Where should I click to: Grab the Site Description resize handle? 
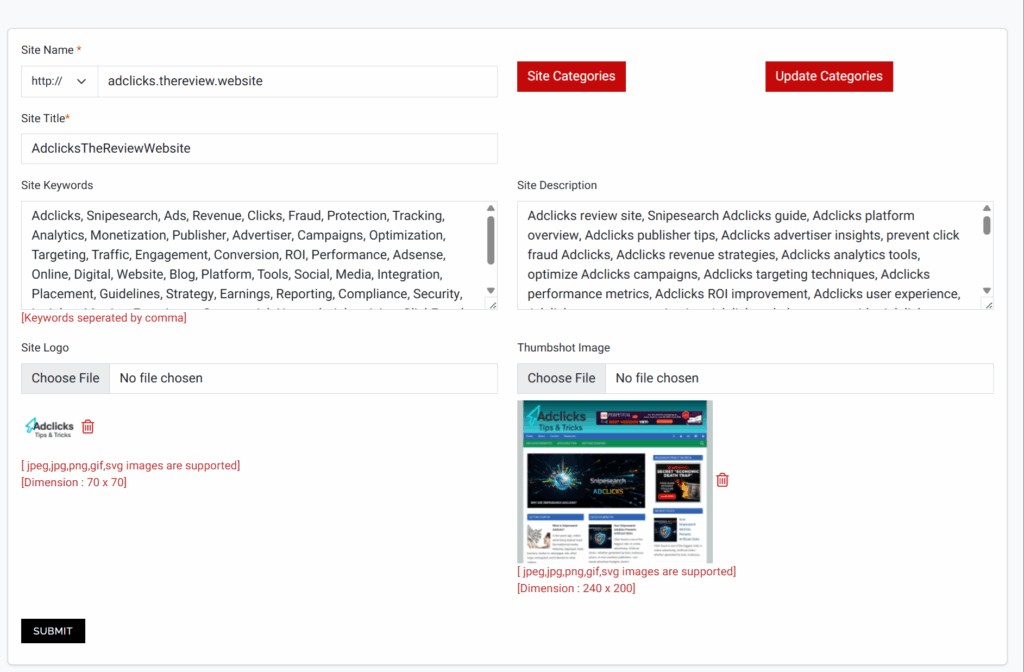[987, 304]
